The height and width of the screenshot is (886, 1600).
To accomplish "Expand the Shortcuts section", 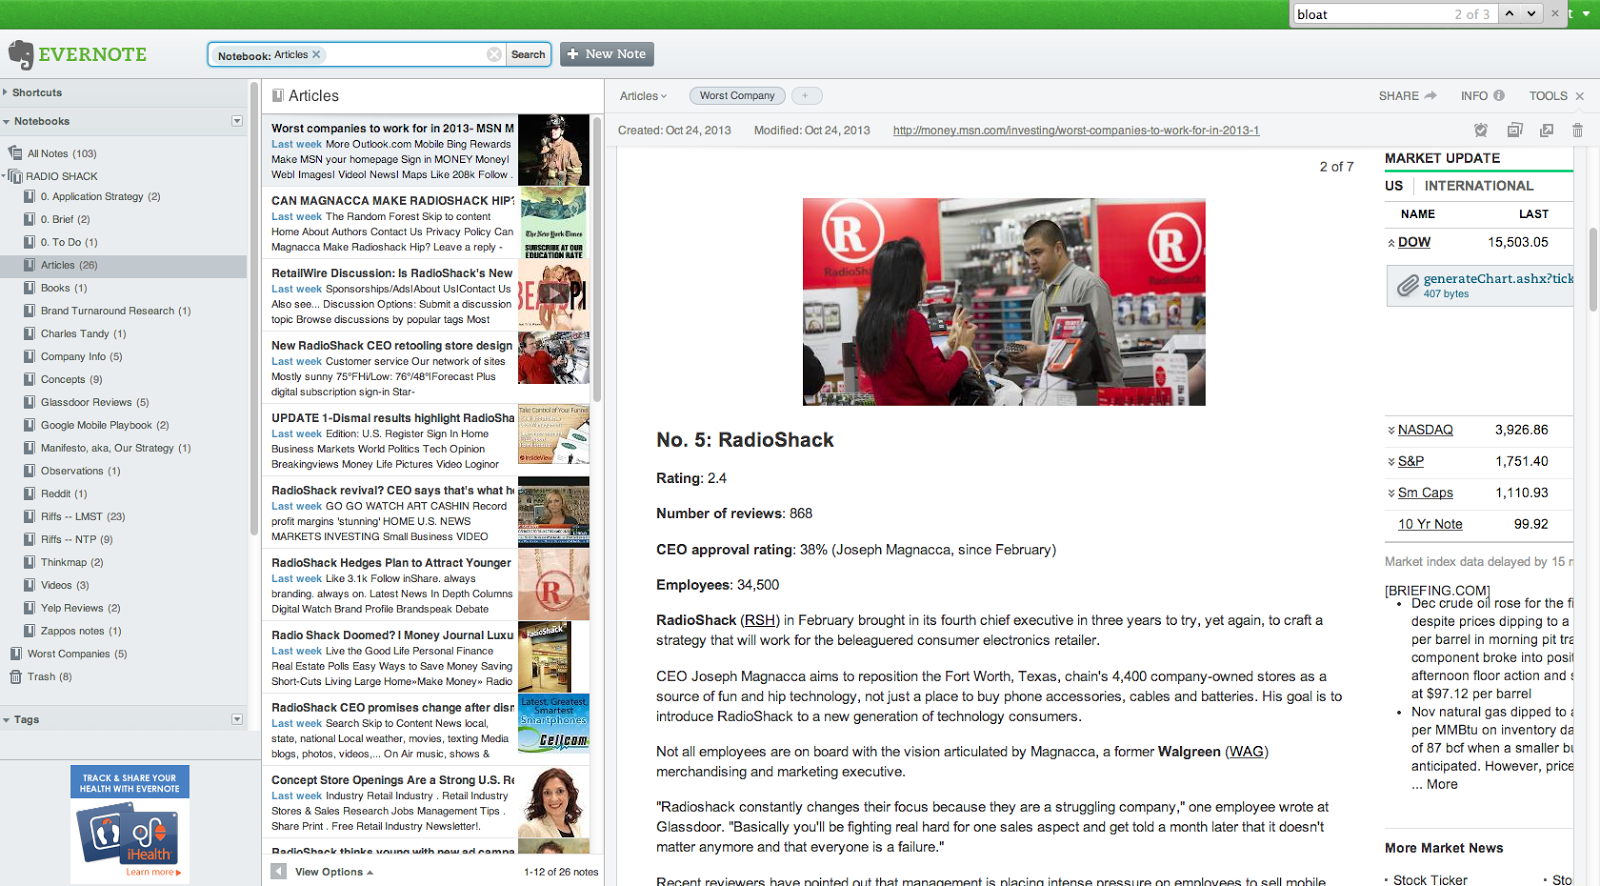I will (x=5, y=92).
